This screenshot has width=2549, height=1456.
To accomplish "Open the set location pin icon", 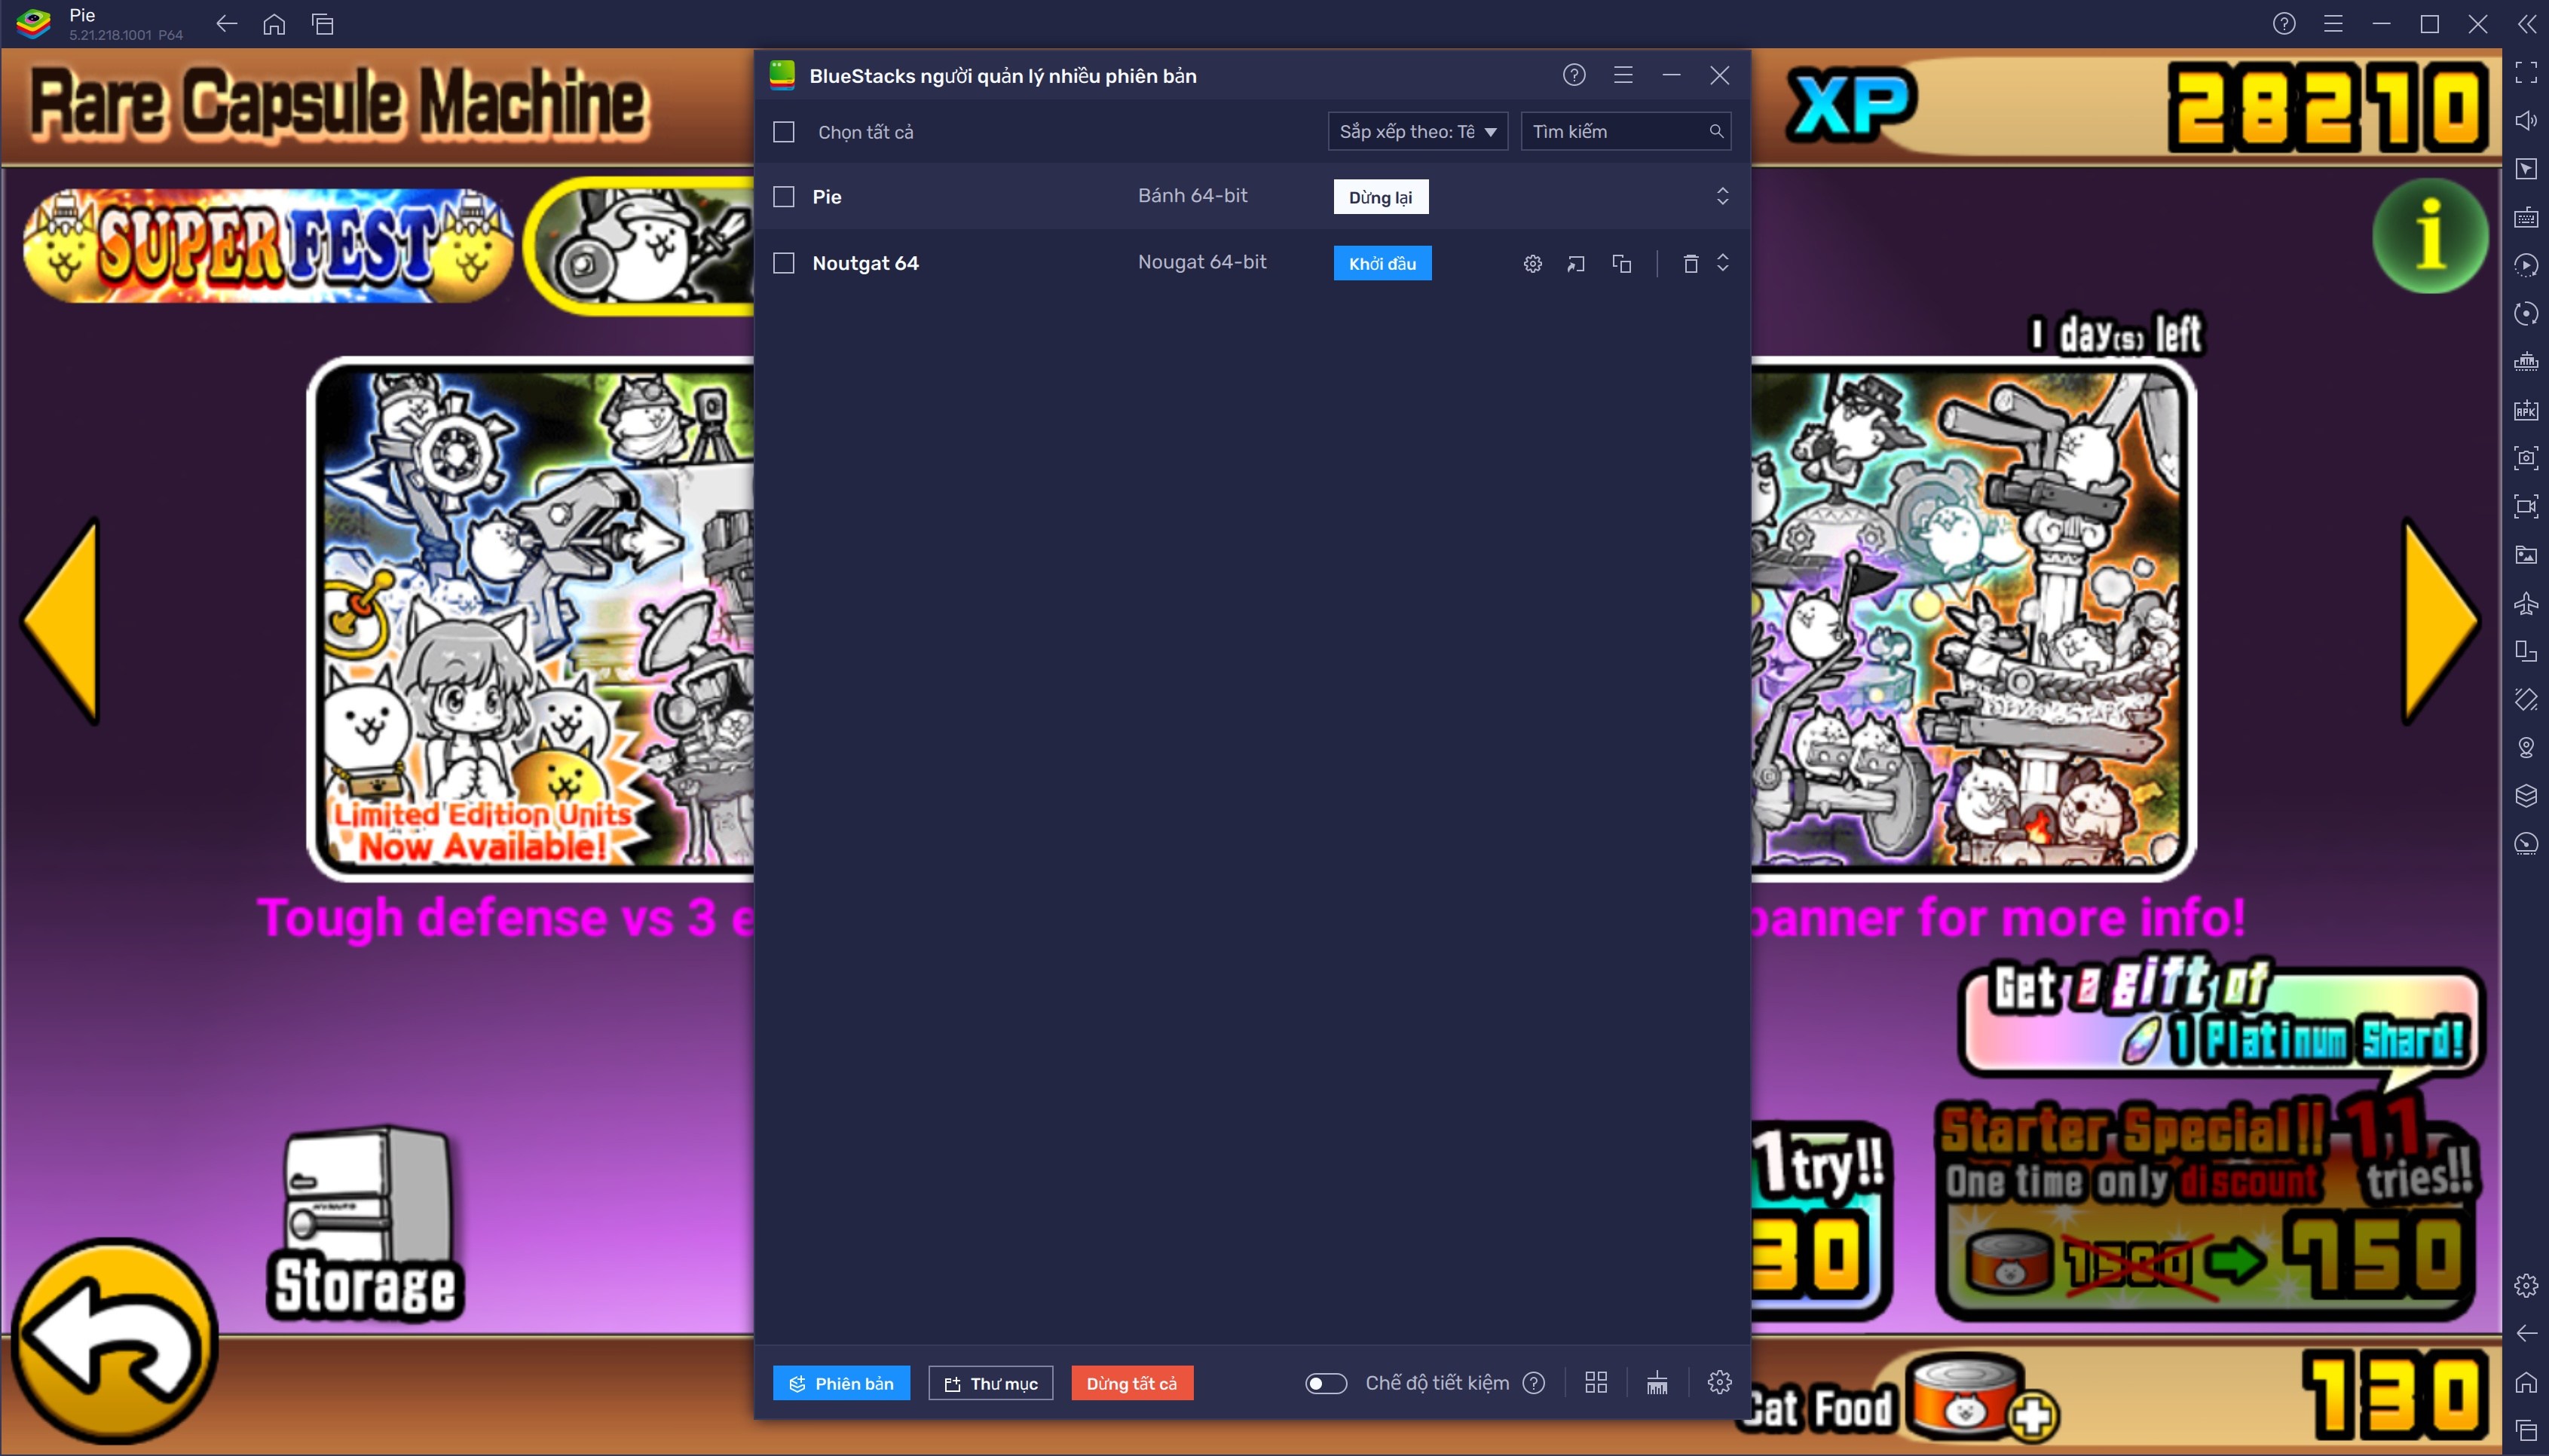I will click(2525, 747).
